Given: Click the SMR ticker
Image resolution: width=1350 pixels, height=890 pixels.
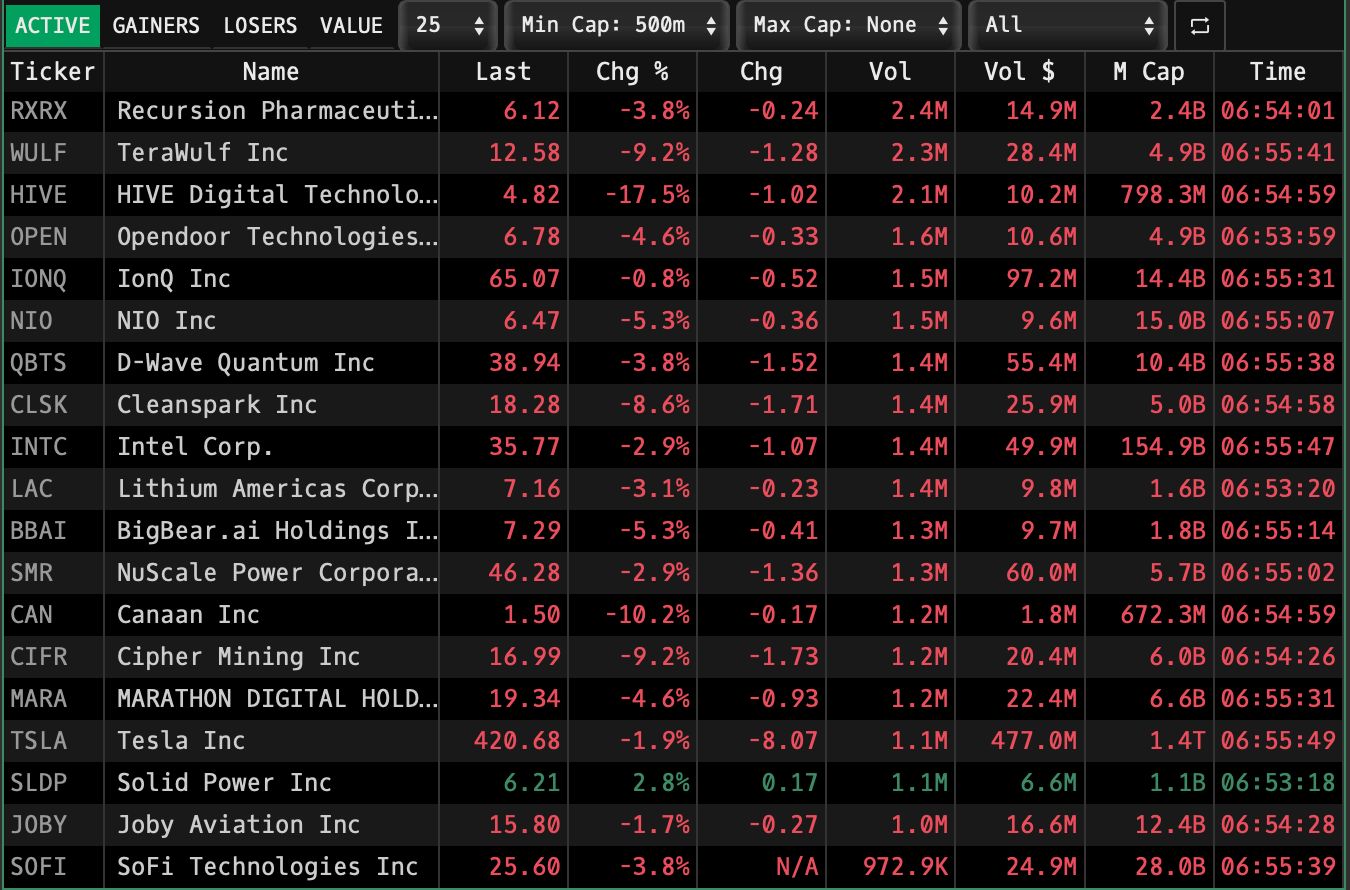Looking at the screenshot, I should (32, 573).
